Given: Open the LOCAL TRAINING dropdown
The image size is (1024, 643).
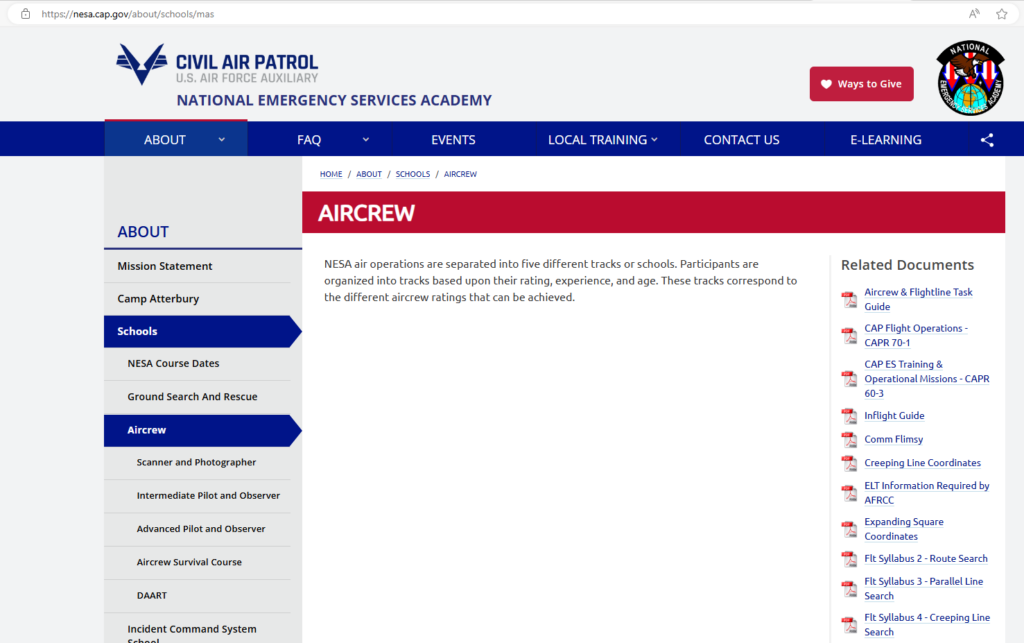Looking at the screenshot, I should tap(602, 140).
